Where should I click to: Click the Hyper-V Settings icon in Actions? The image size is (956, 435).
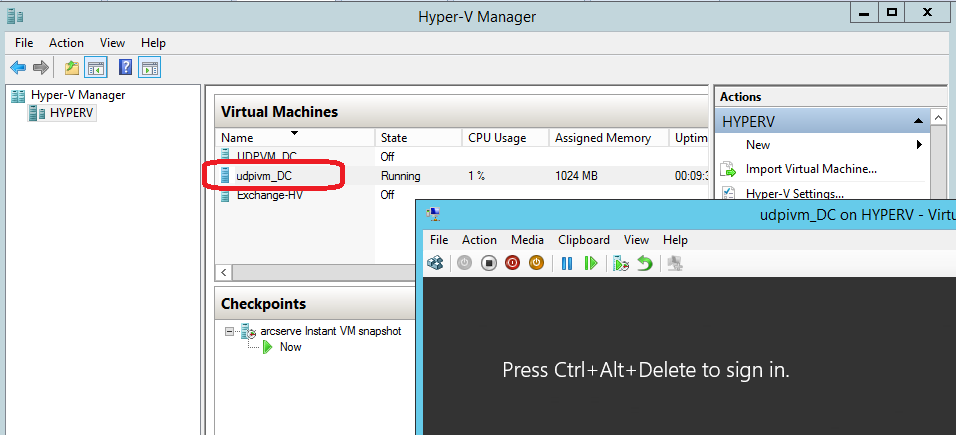729,193
